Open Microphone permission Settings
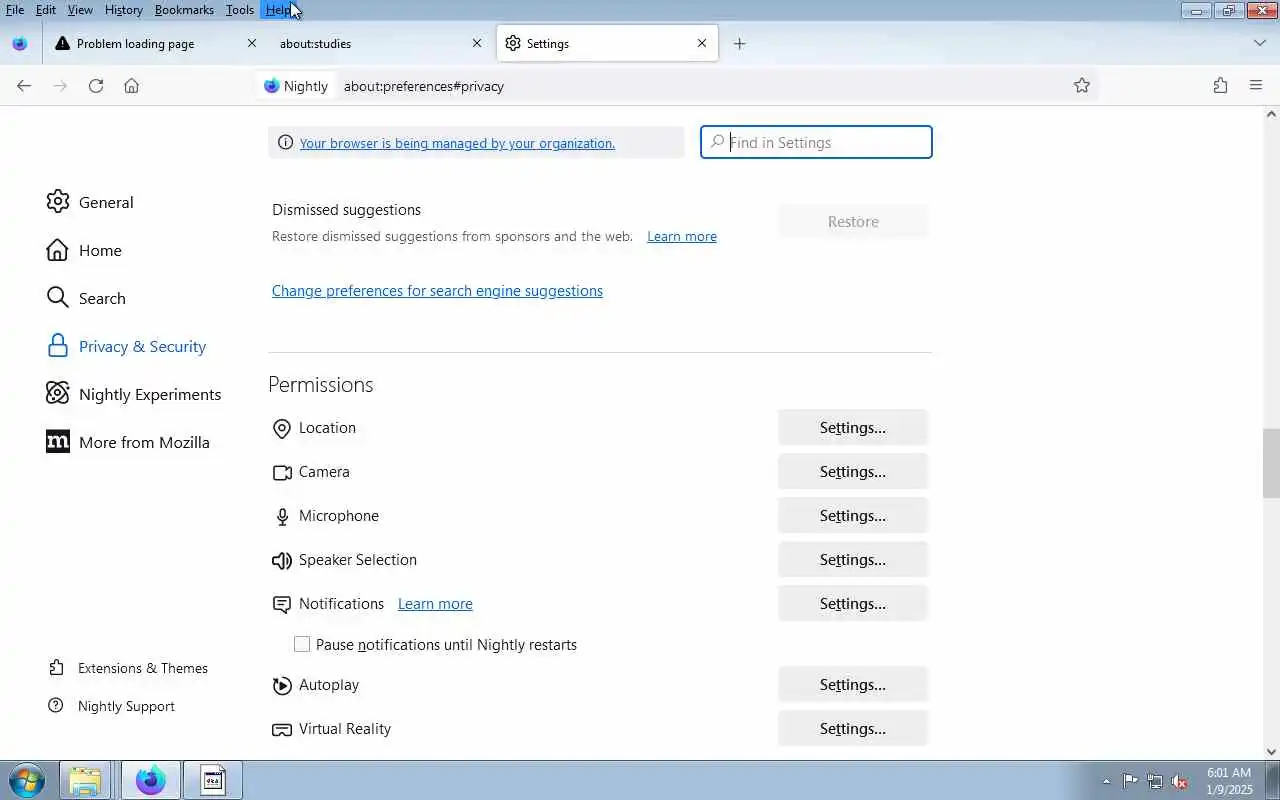Viewport: 1280px width, 800px height. [x=853, y=516]
